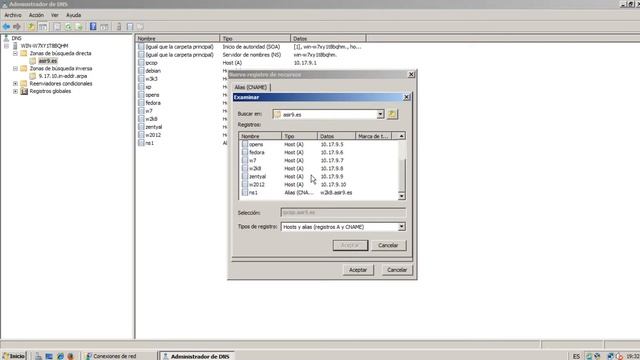Click the scroll-down arrow in the Registros list
The width and height of the screenshot is (640, 360).
[x=402, y=196]
